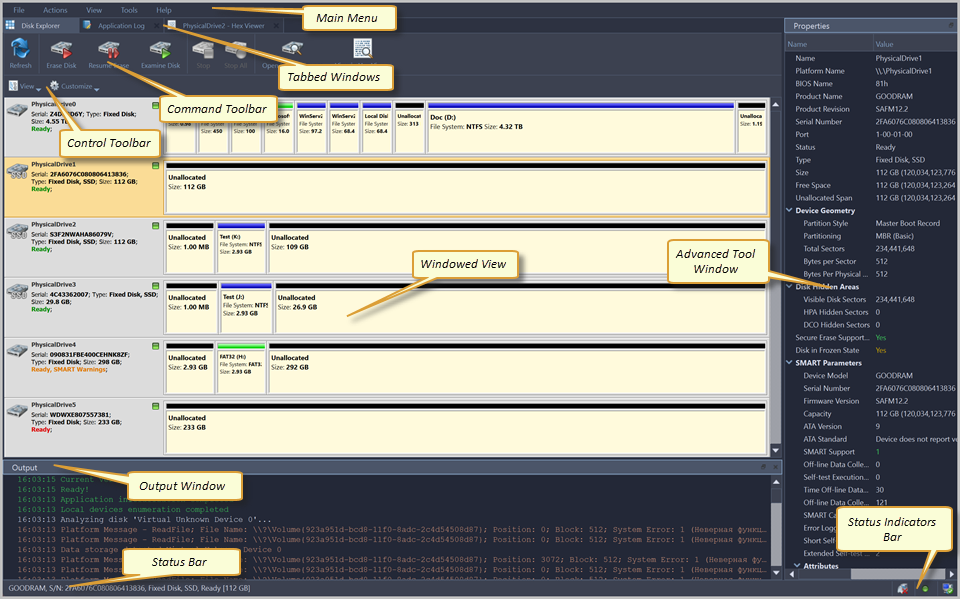Select the PhysicalDrive2 disk icon

(x=17, y=232)
